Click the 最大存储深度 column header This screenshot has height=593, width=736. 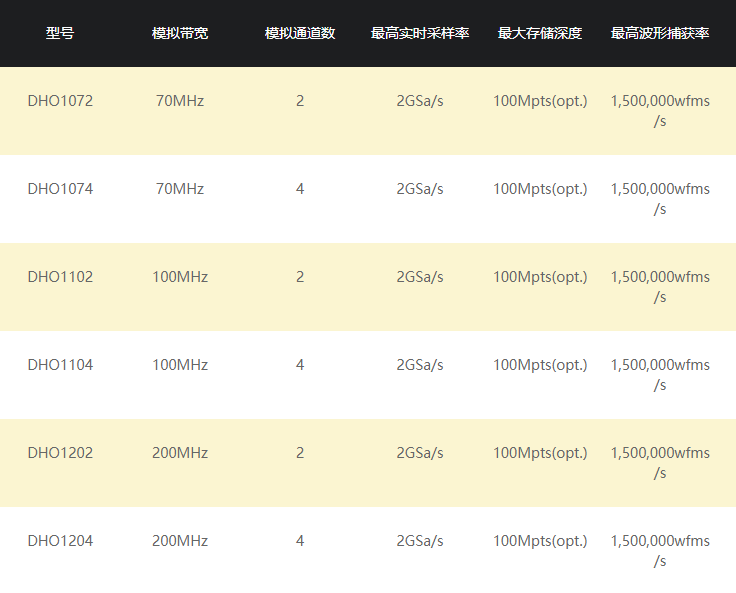[x=540, y=33]
